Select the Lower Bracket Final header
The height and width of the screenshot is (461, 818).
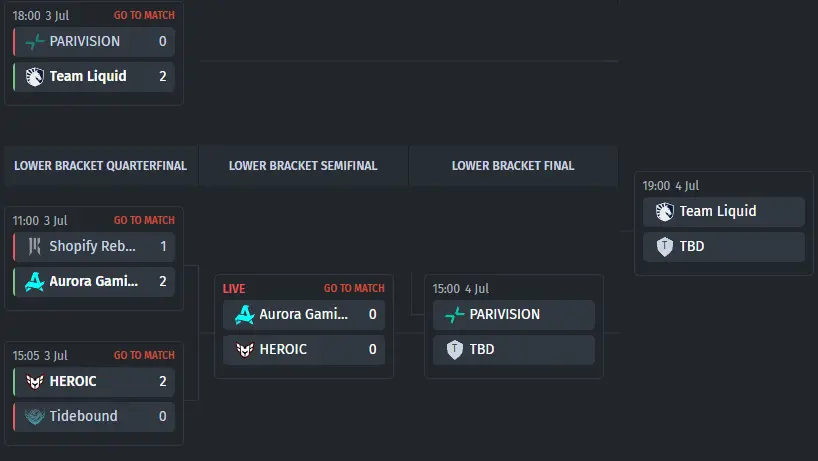coord(513,166)
